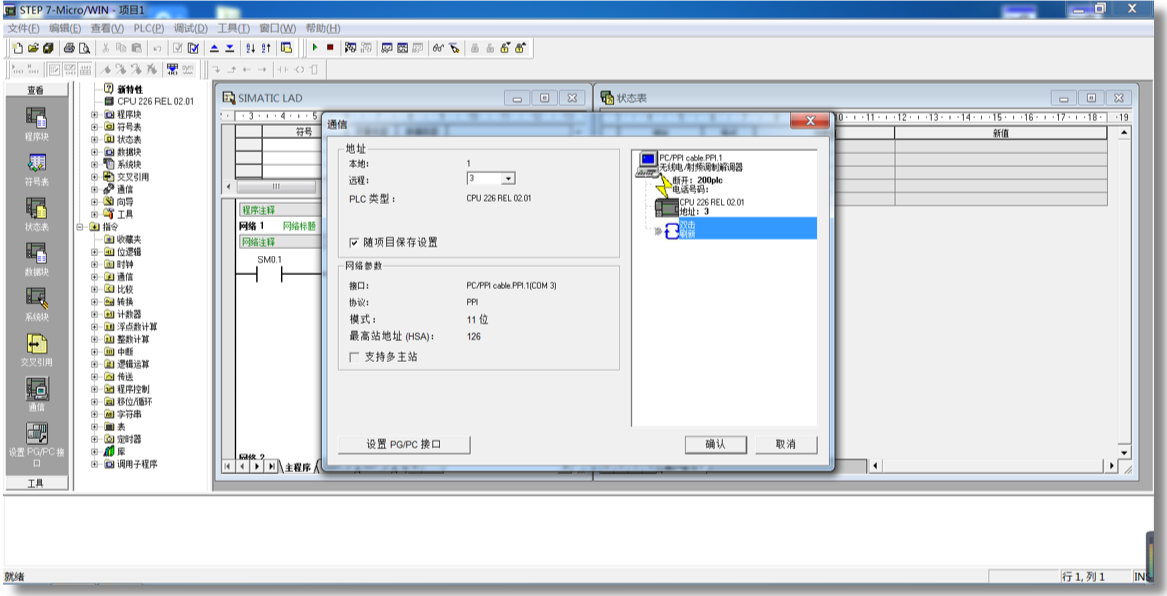The width and height of the screenshot is (1167, 596).
Task: Click the PC/PPI cable.PPI.1 computer icon
Action: coord(647,163)
